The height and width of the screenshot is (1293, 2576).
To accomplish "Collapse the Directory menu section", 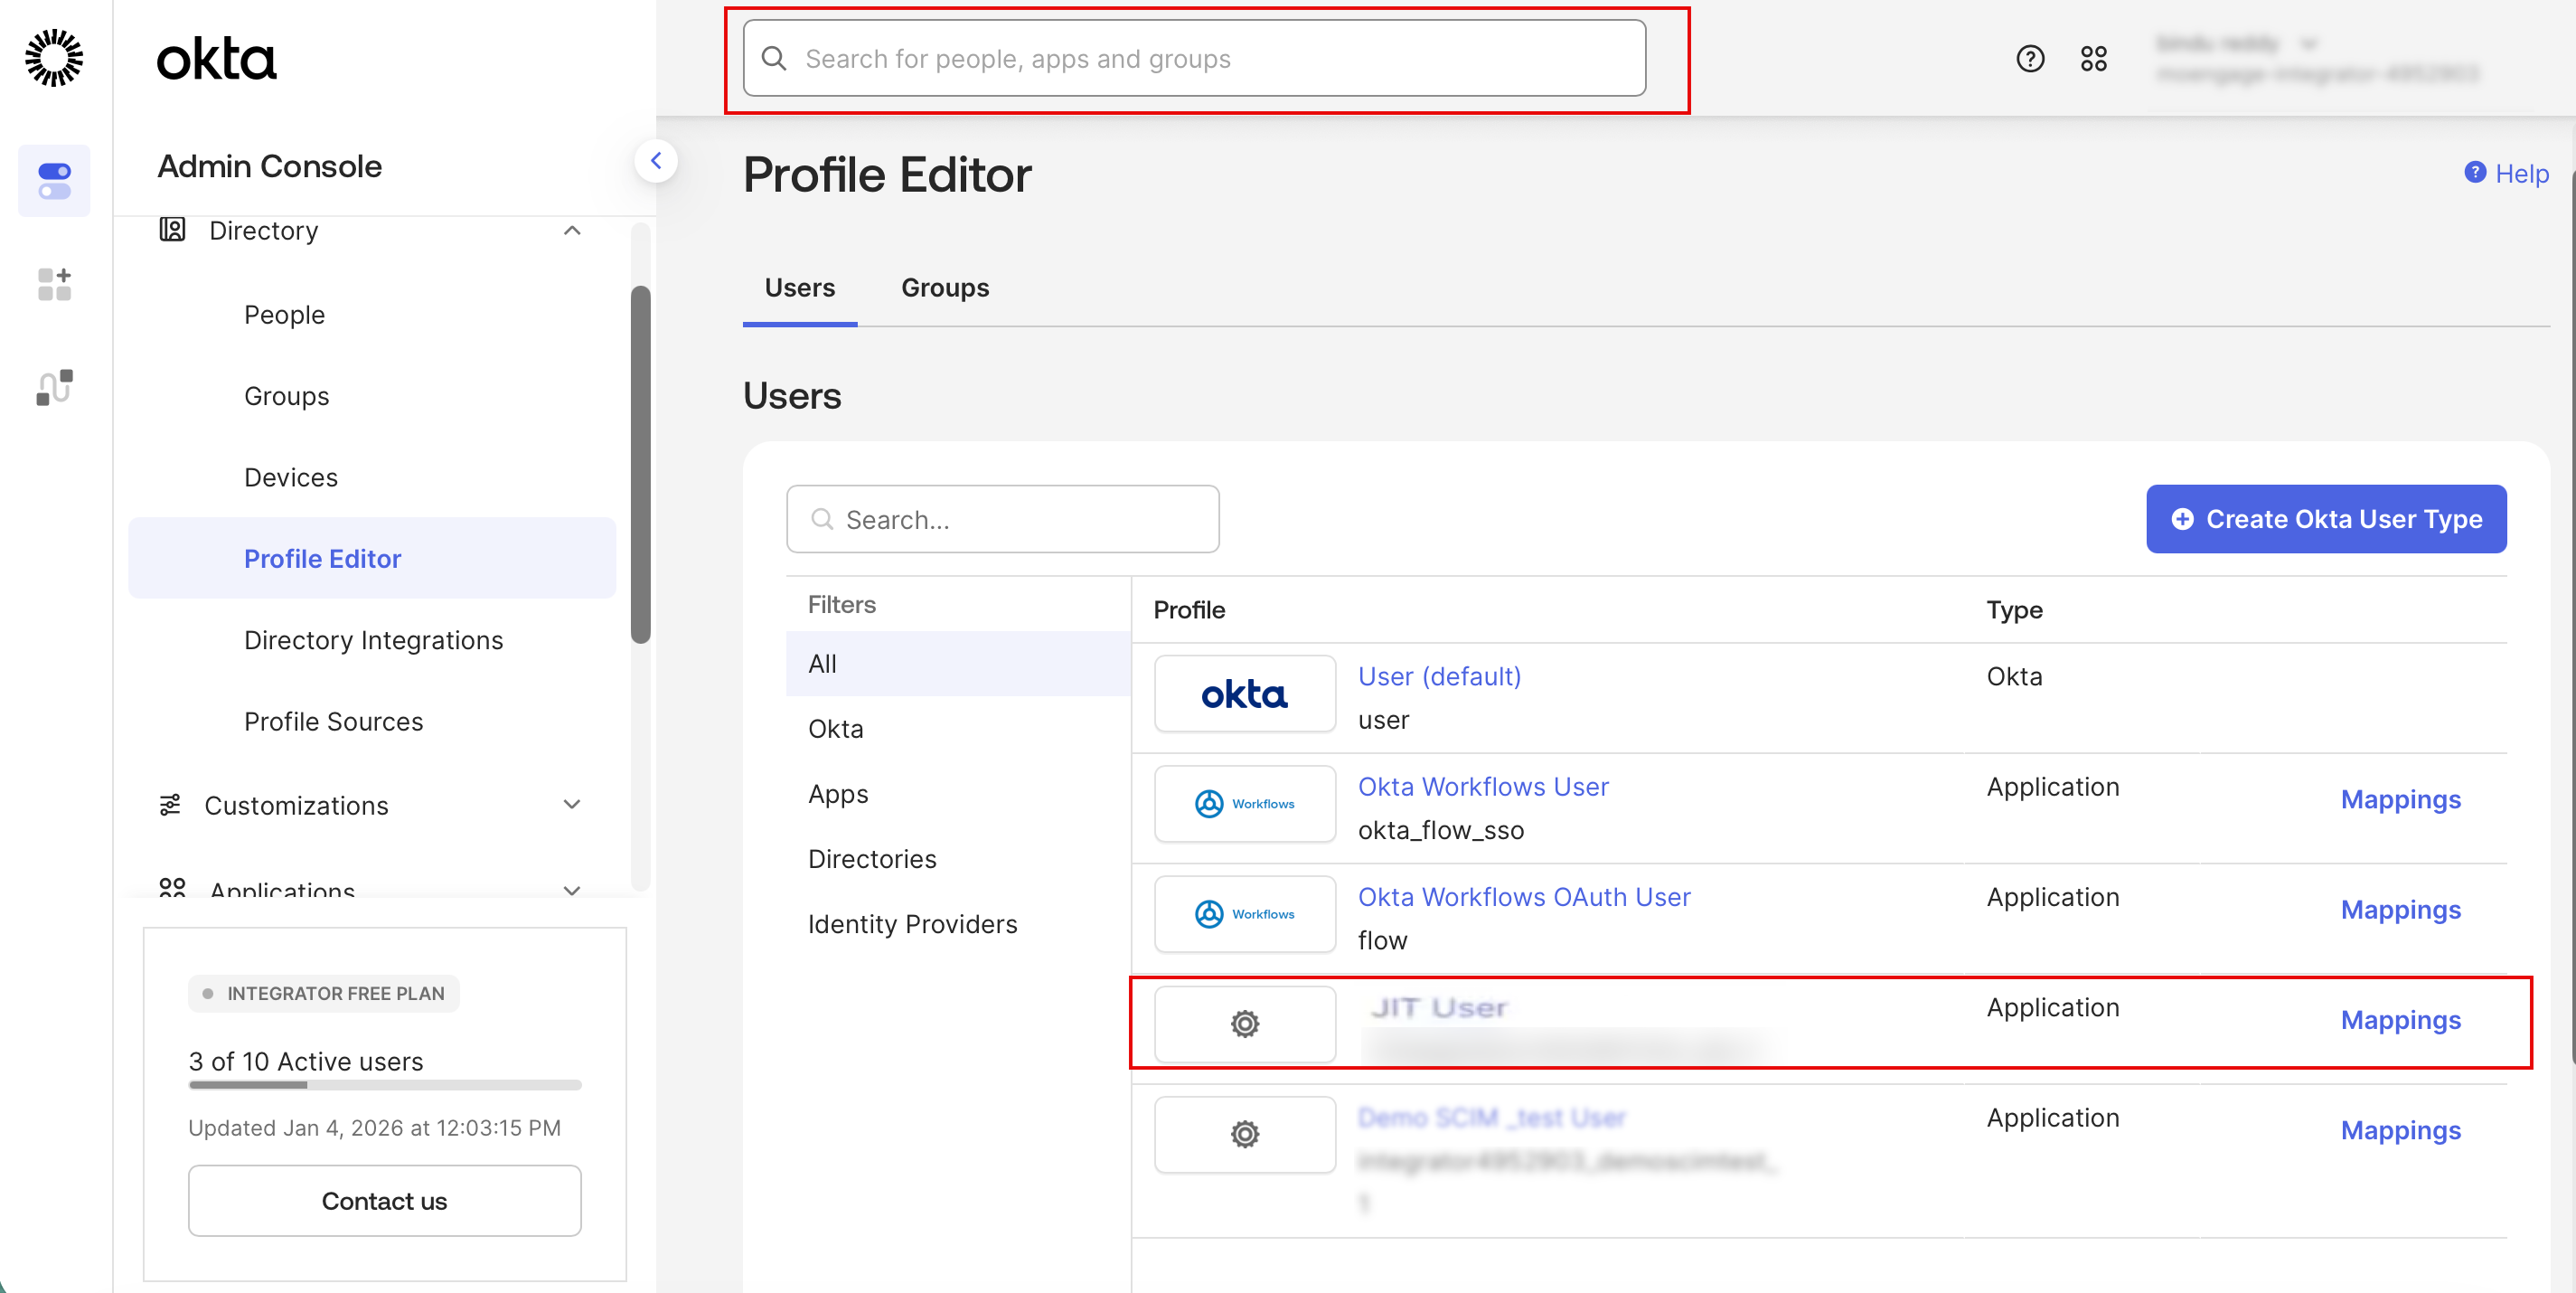I will [x=572, y=231].
